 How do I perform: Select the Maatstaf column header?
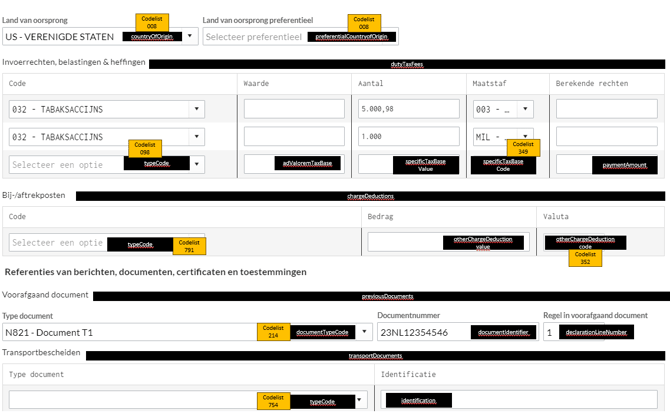489,83
